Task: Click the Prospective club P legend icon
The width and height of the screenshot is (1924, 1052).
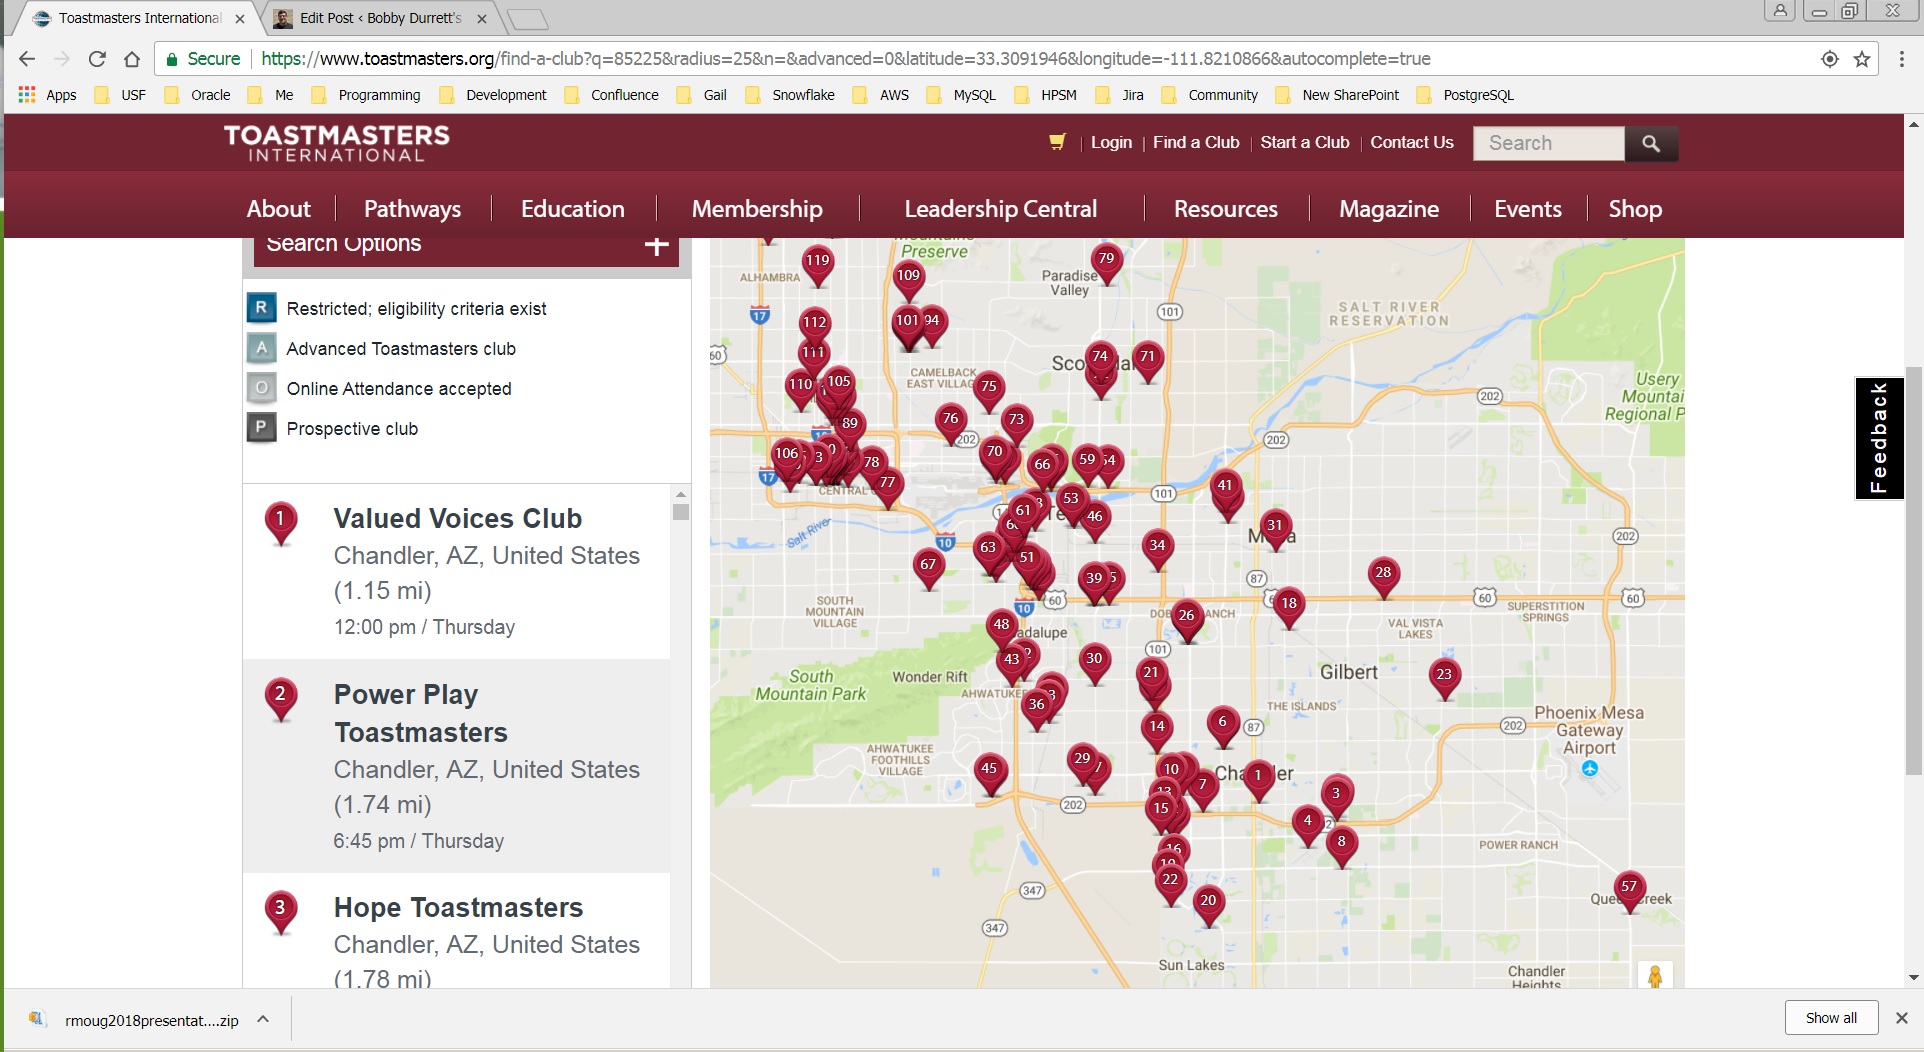Action: [261, 428]
